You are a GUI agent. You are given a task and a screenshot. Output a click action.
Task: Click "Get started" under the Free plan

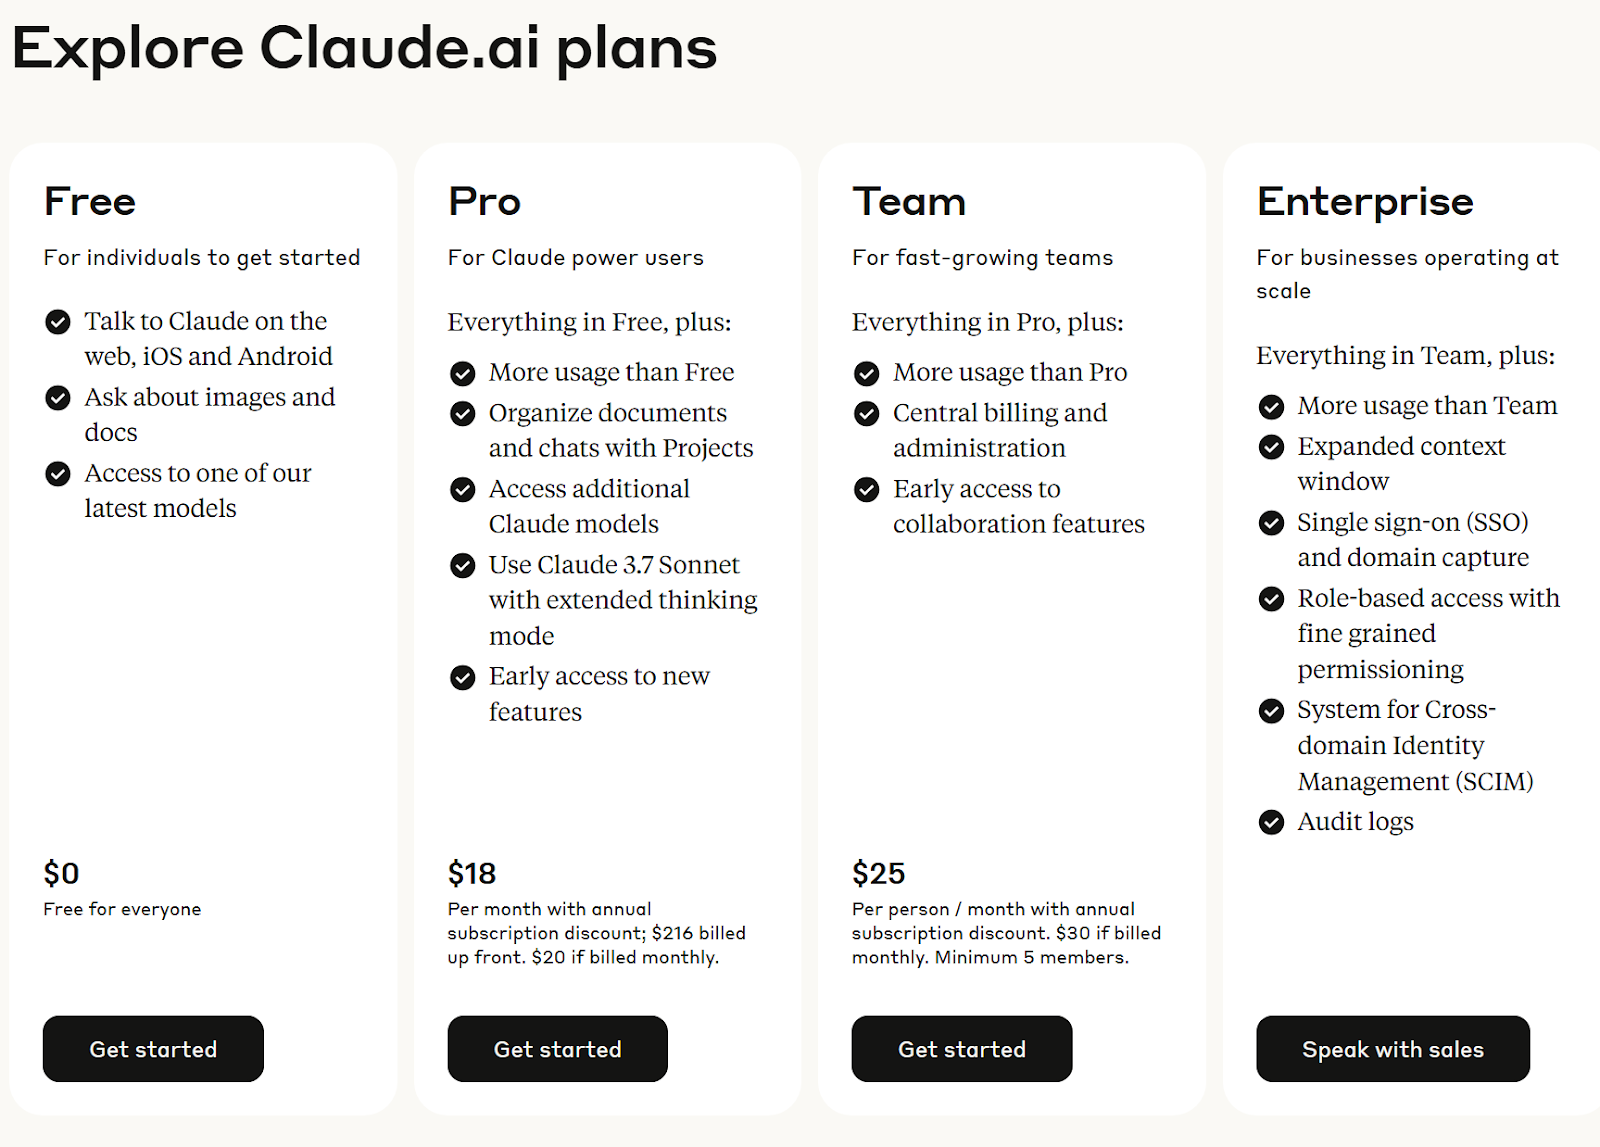pos(152,1049)
